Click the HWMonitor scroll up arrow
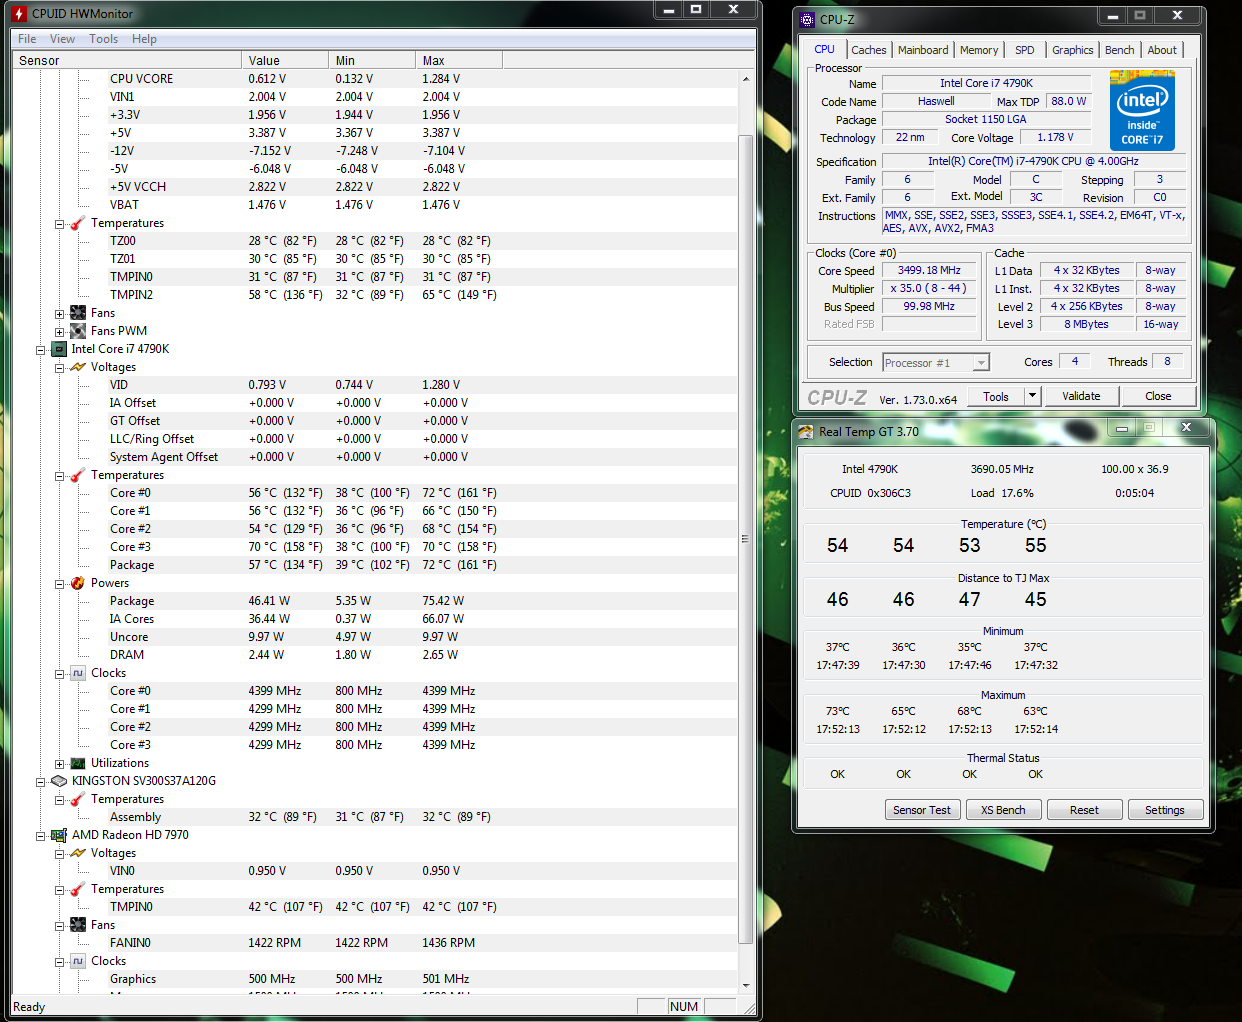1242x1022 pixels. 746,78
